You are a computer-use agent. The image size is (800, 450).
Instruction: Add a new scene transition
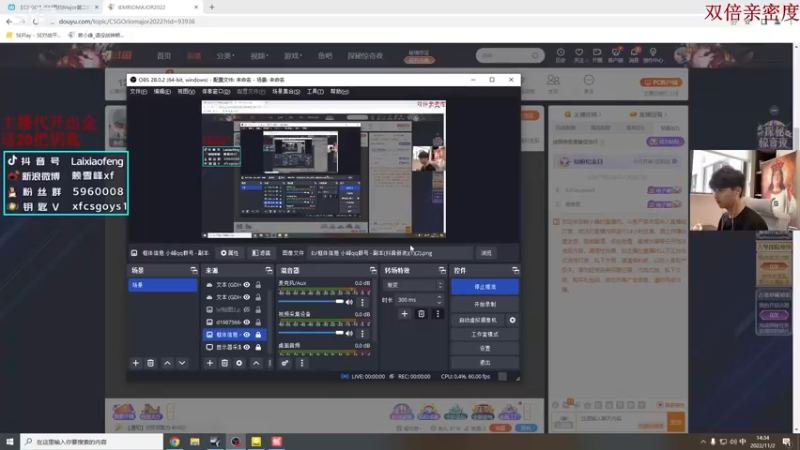click(405, 314)
